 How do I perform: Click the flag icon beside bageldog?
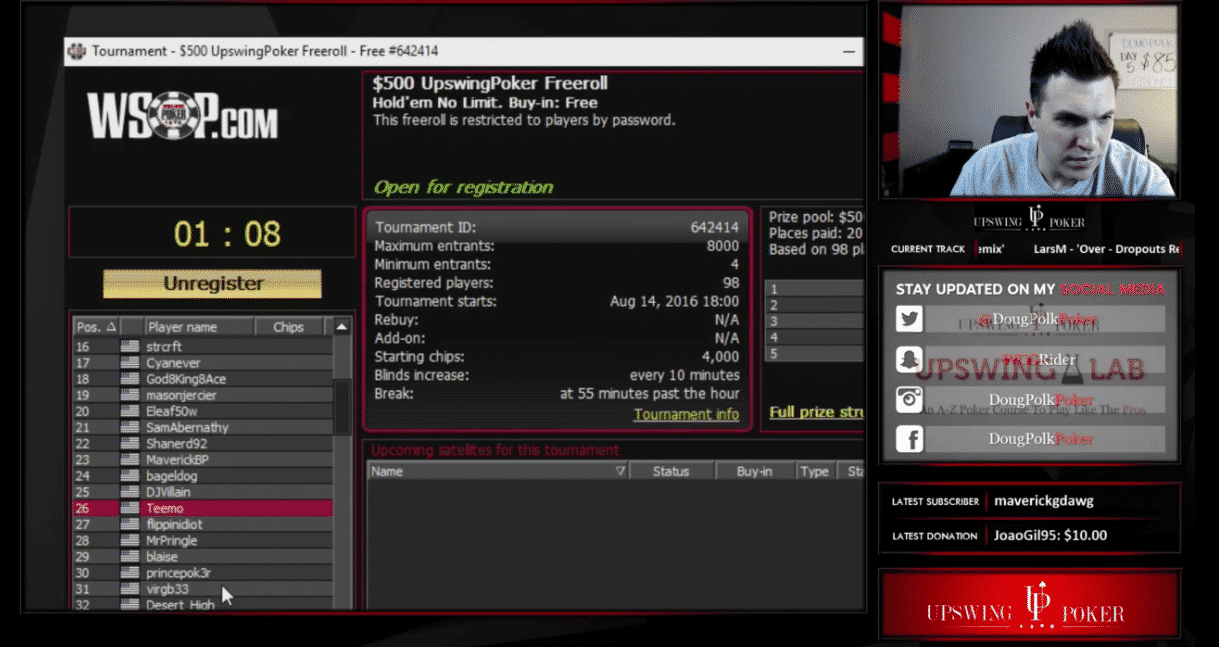[x=130, y=476]
